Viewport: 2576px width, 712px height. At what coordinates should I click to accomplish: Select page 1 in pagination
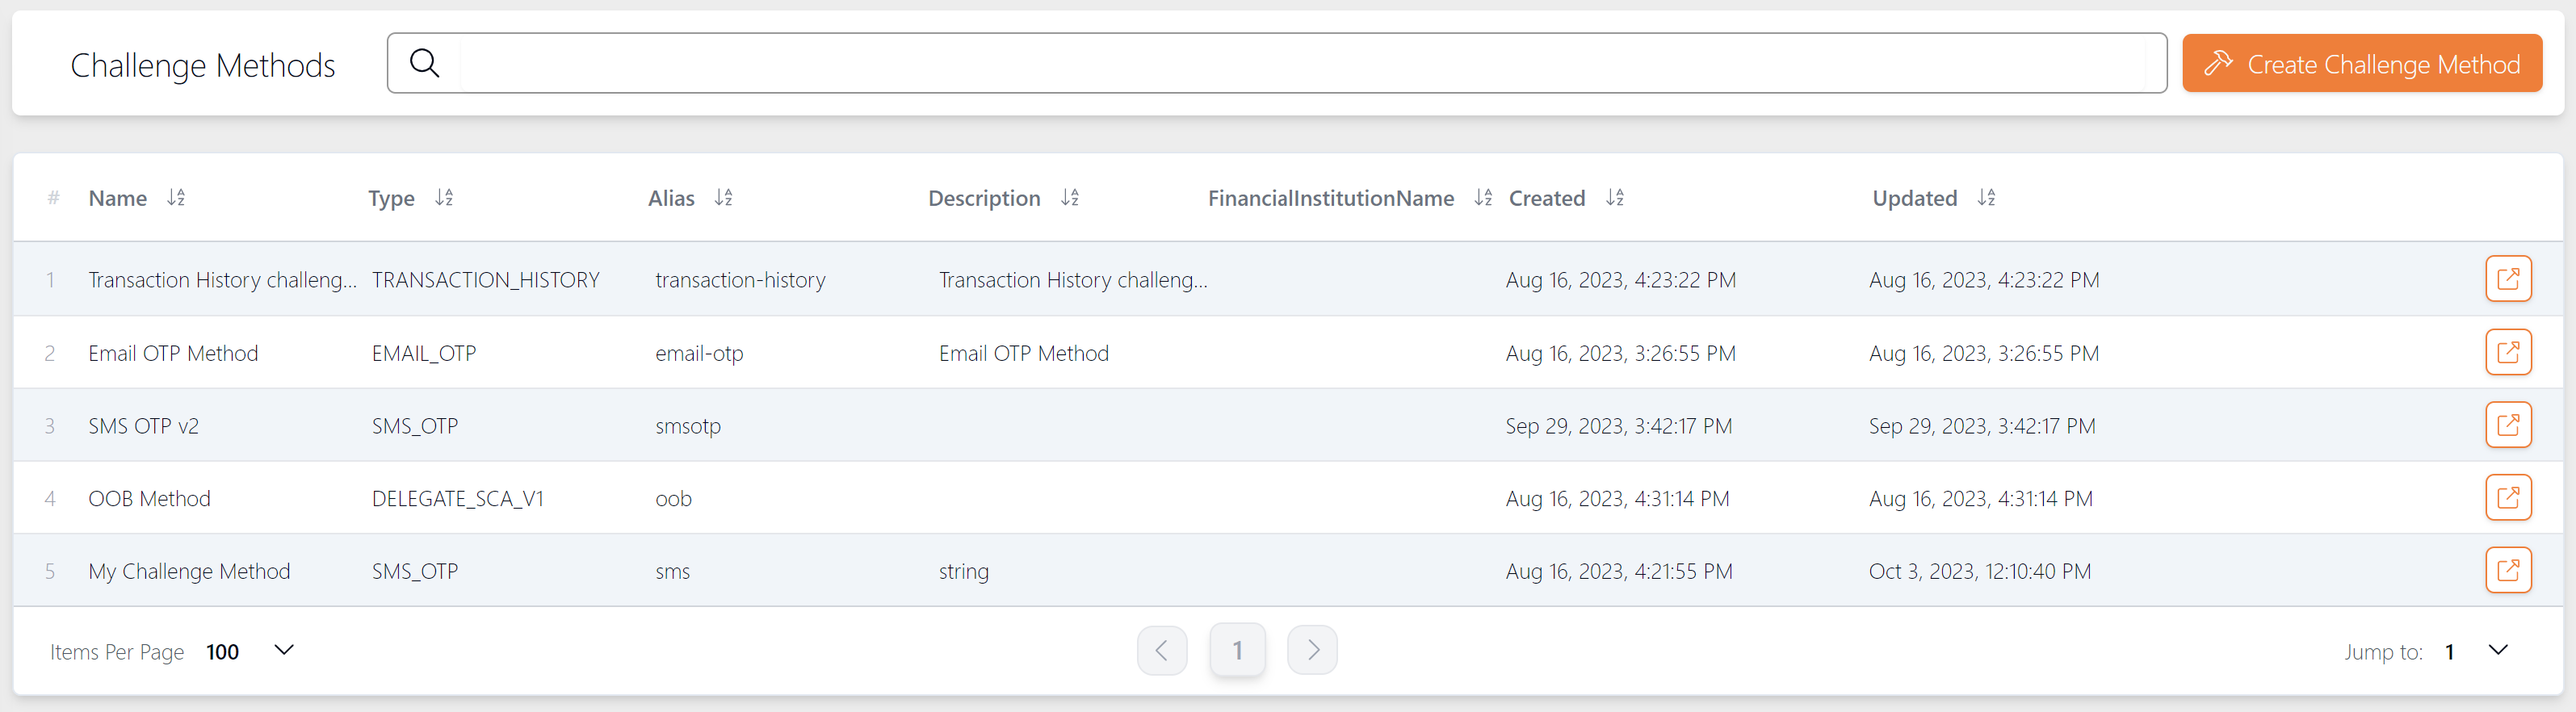[x=1237, y=650]
